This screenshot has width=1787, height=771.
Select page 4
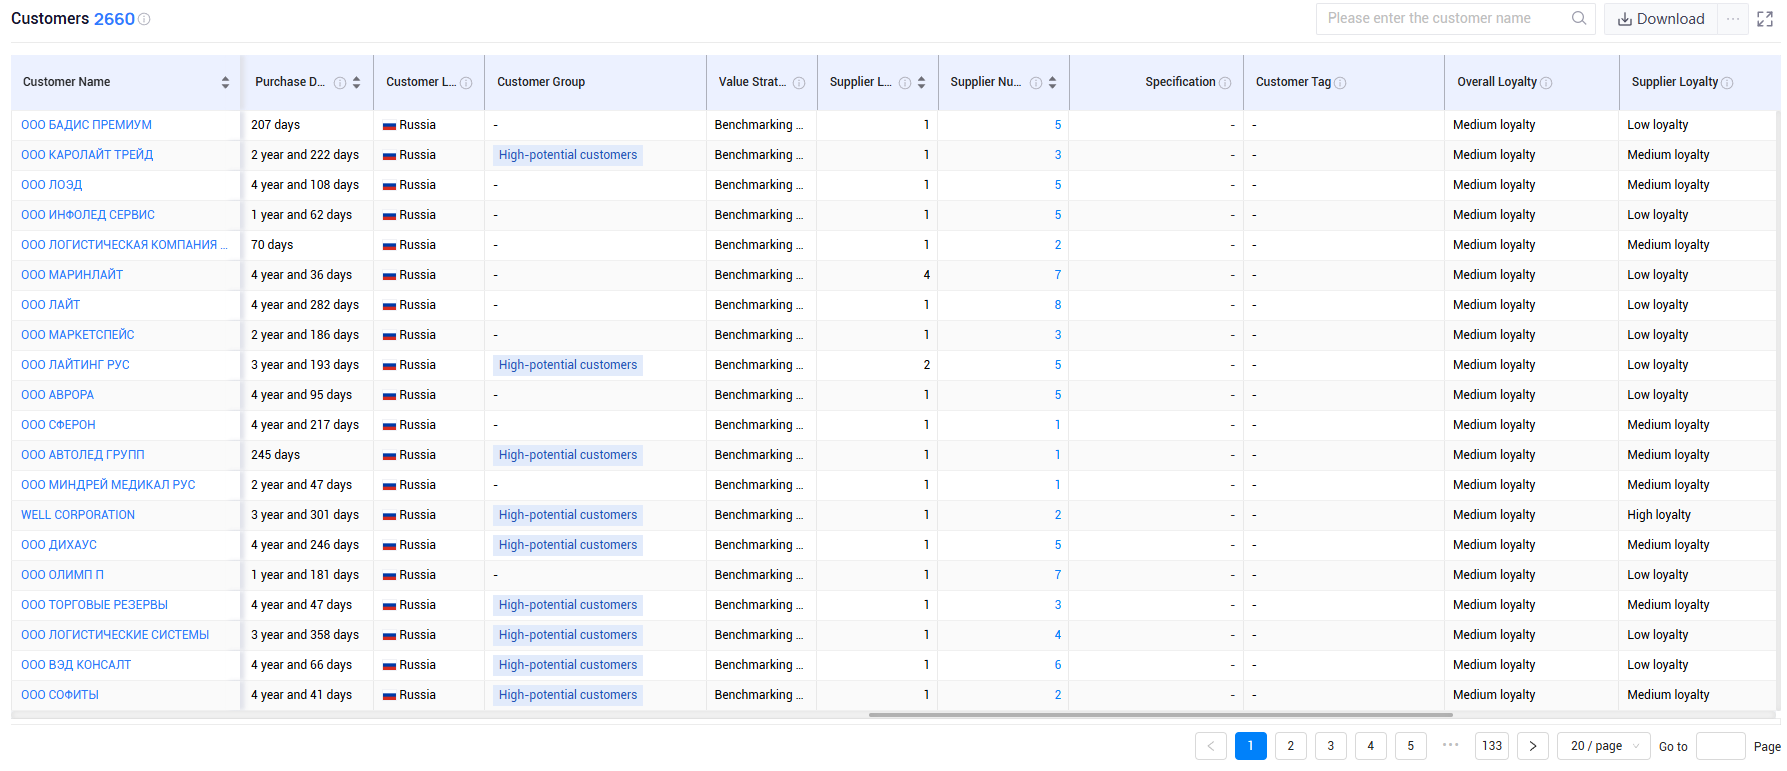tap(1371, 746)
